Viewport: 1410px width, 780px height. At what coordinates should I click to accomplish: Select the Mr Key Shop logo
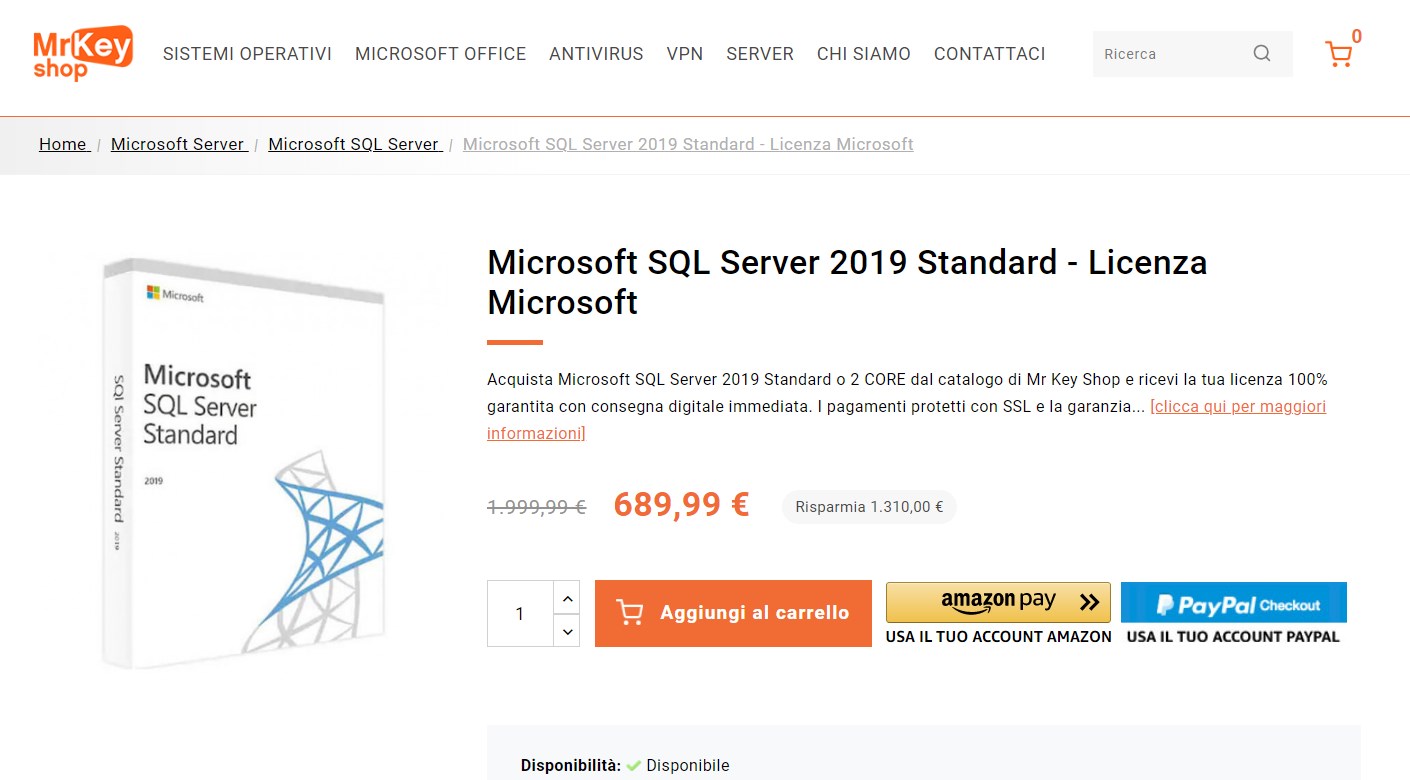point(82,53)
